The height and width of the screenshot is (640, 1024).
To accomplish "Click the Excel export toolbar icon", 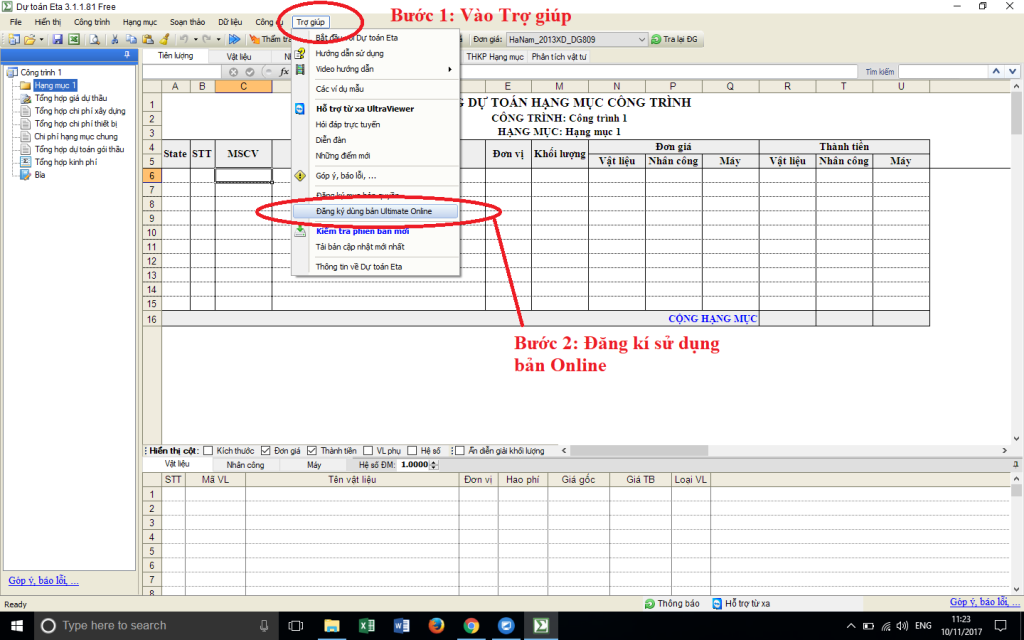I will [x=73, y=39].
